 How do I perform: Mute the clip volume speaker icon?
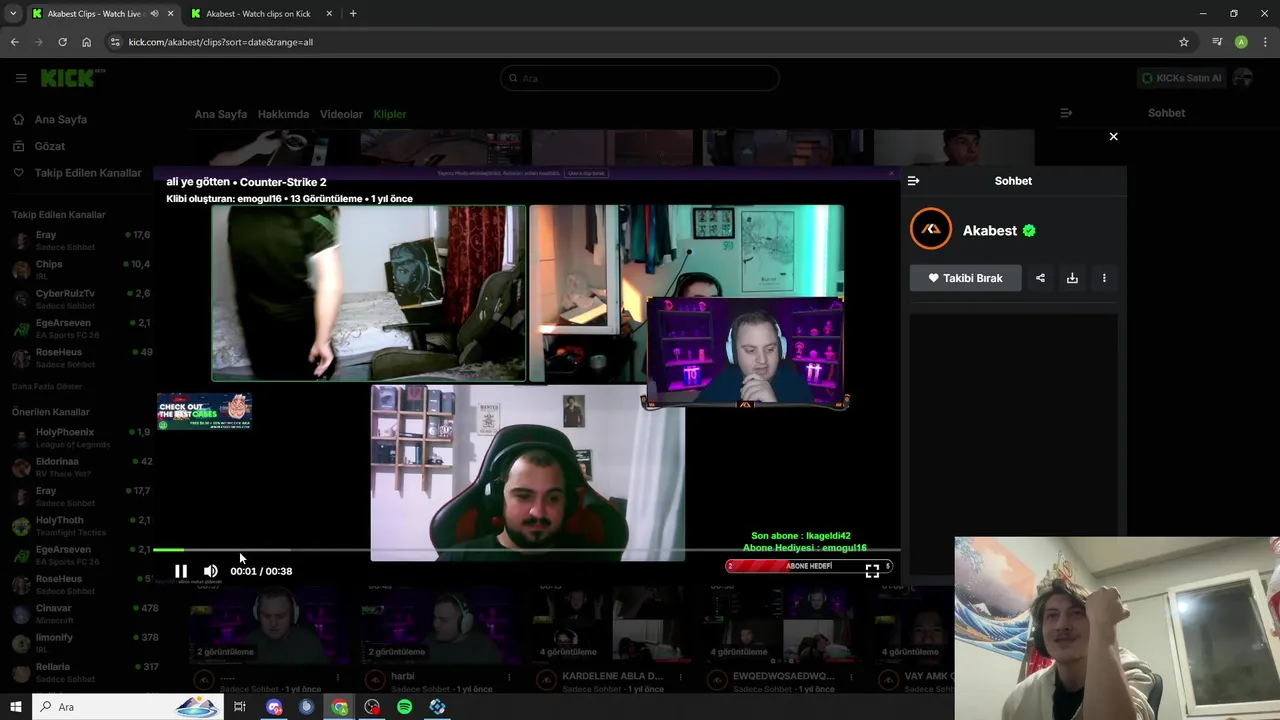click(x=210, y=571)
